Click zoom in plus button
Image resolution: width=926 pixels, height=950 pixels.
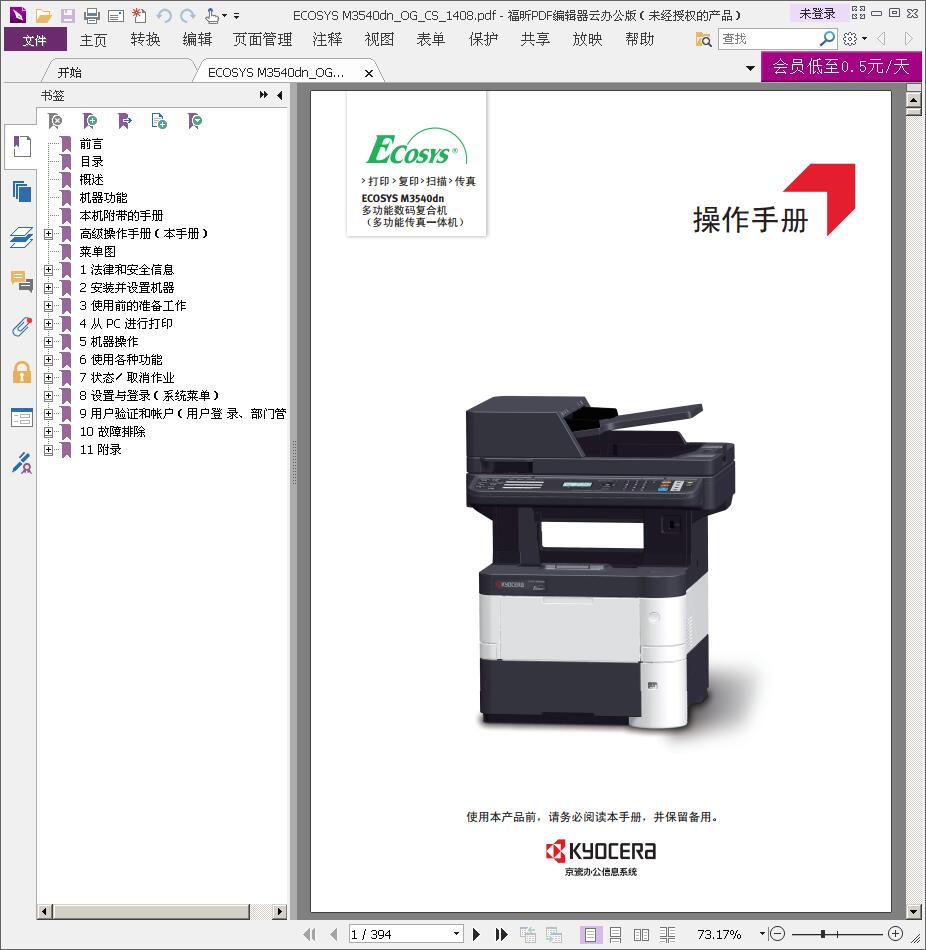point(895,934)
